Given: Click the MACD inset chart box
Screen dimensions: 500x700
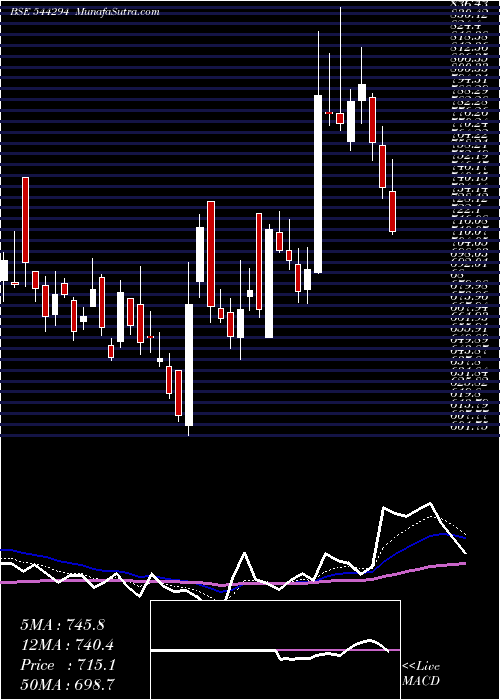Looking at the screenshot, I should coord(275,650).
